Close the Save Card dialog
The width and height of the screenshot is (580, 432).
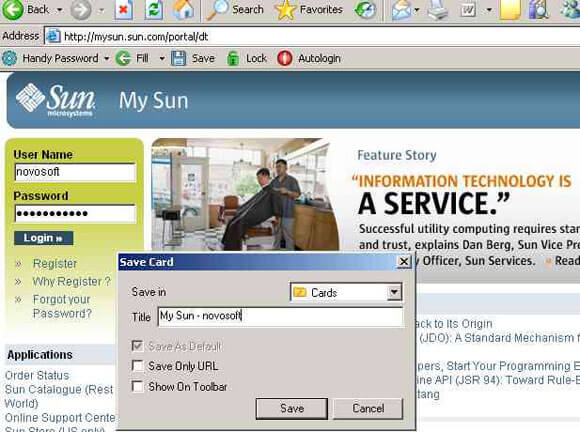point(404,262)
